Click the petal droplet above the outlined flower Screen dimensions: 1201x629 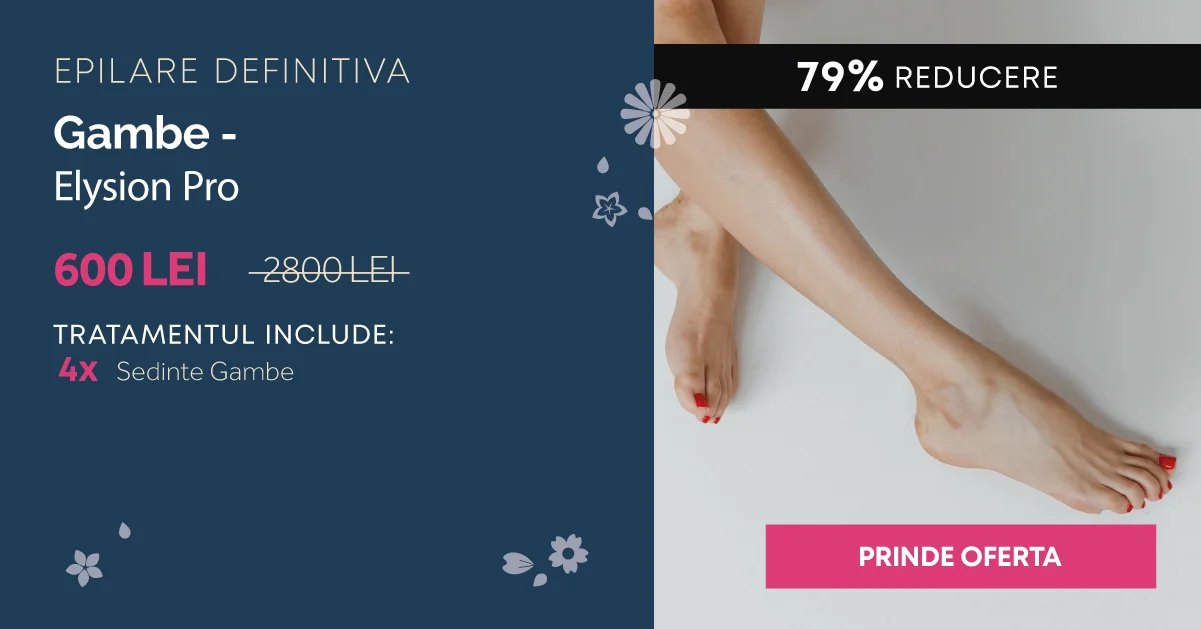(x=603, y=165)
